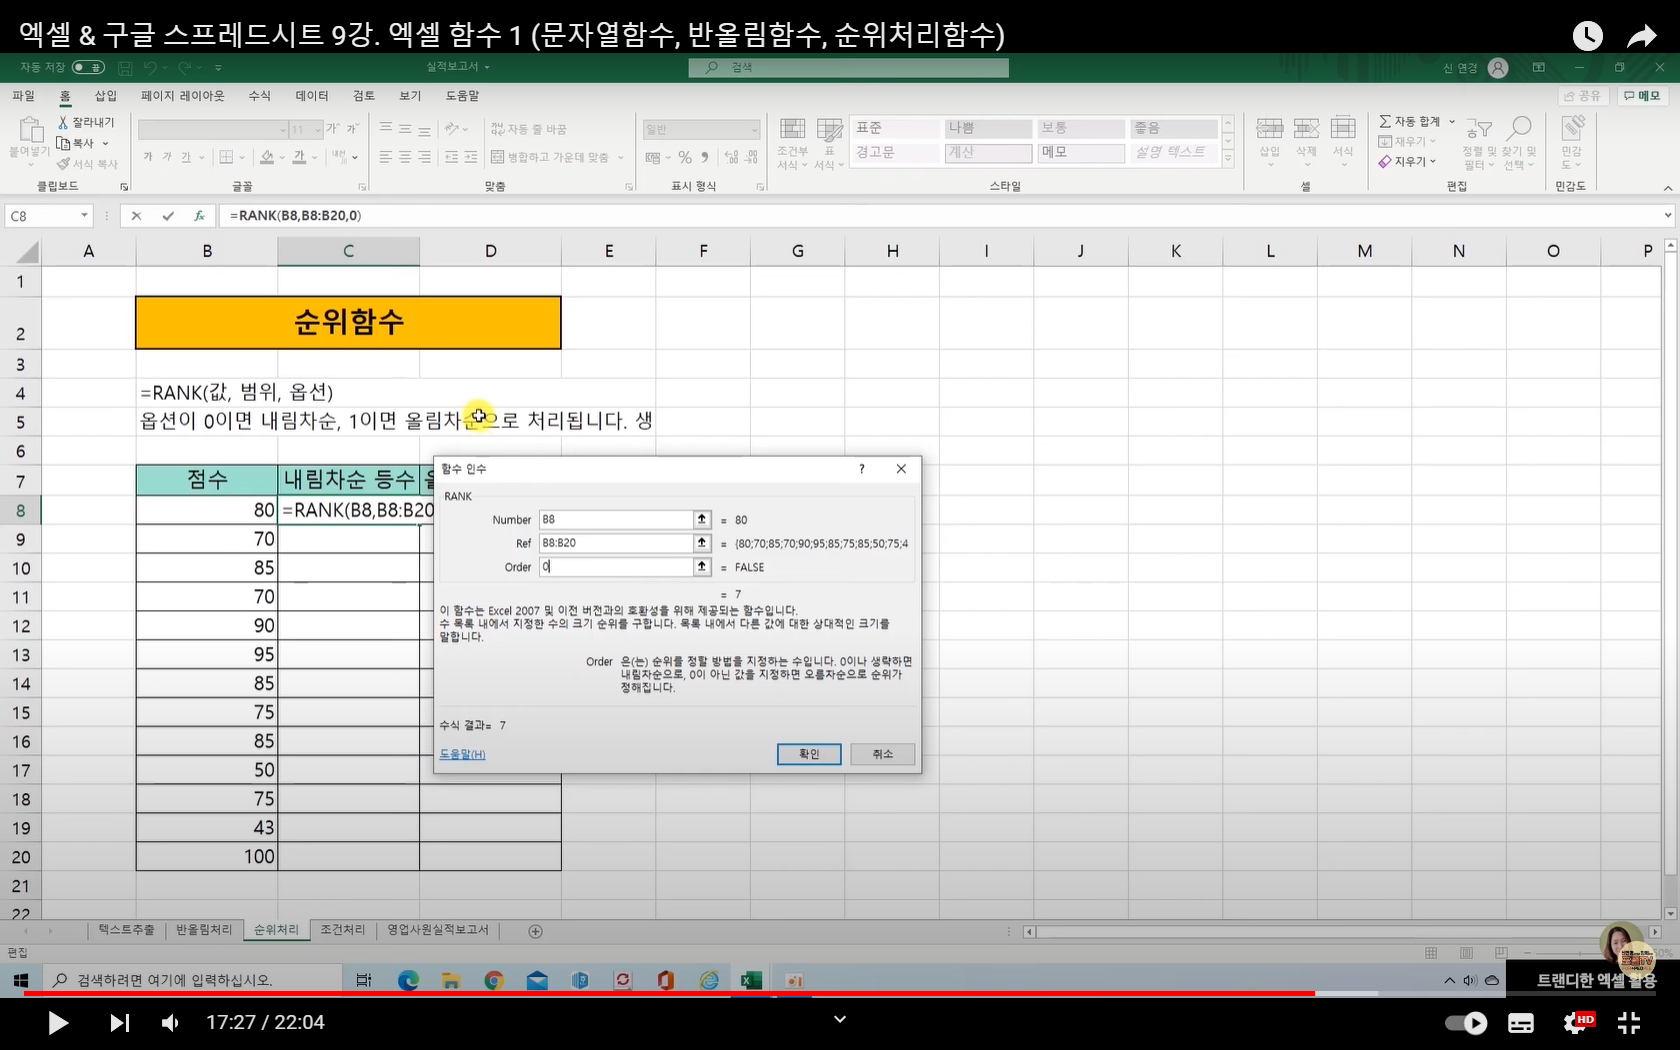Switch to the 조건처리 sheet tab
1680x1050 pixels.
coord(343,930)
